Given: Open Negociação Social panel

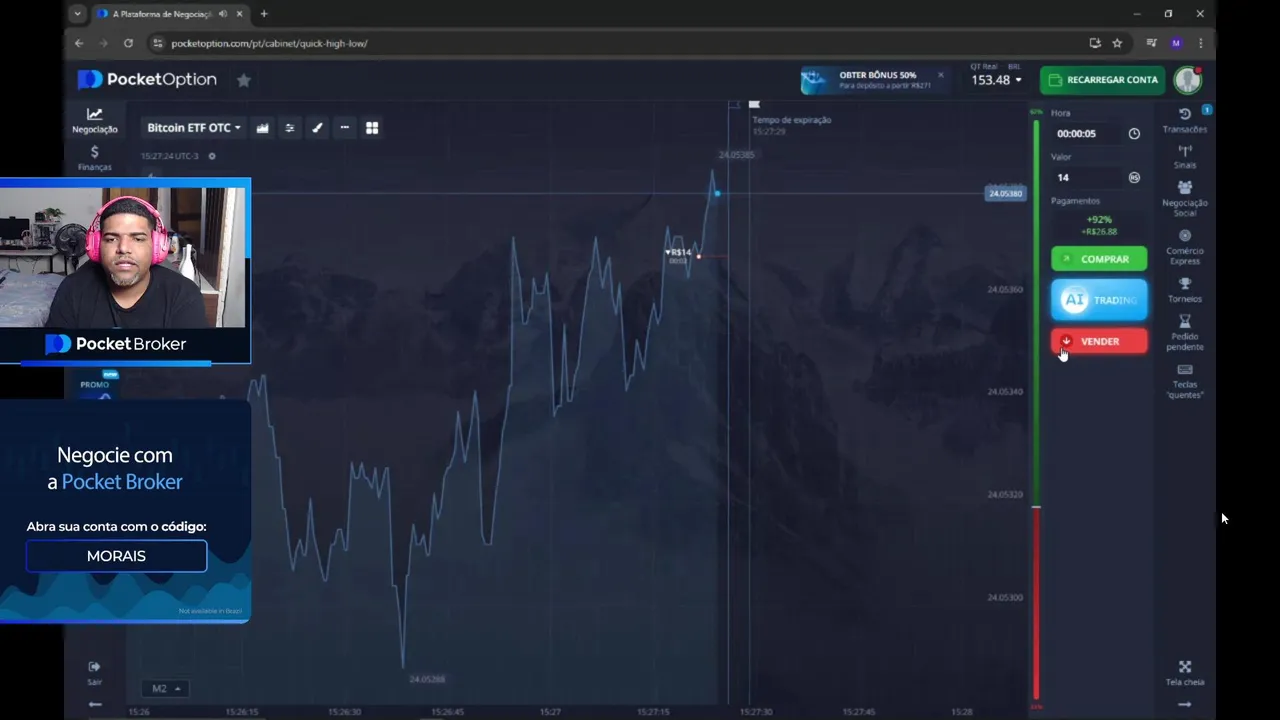Looking at the screenshot, I should point(1185,199).
